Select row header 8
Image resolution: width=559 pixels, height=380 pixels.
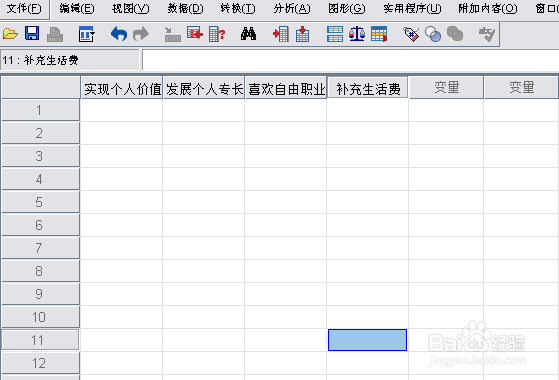coord(40,271)
